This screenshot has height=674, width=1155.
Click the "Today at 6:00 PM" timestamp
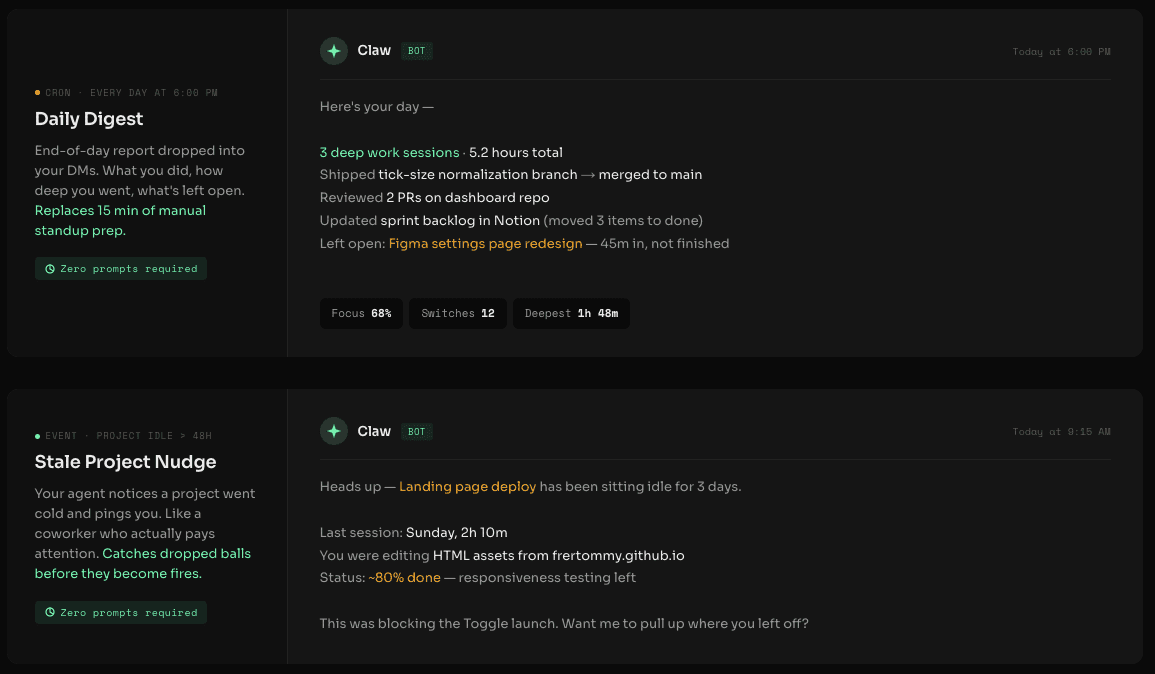pos(1061,52)
